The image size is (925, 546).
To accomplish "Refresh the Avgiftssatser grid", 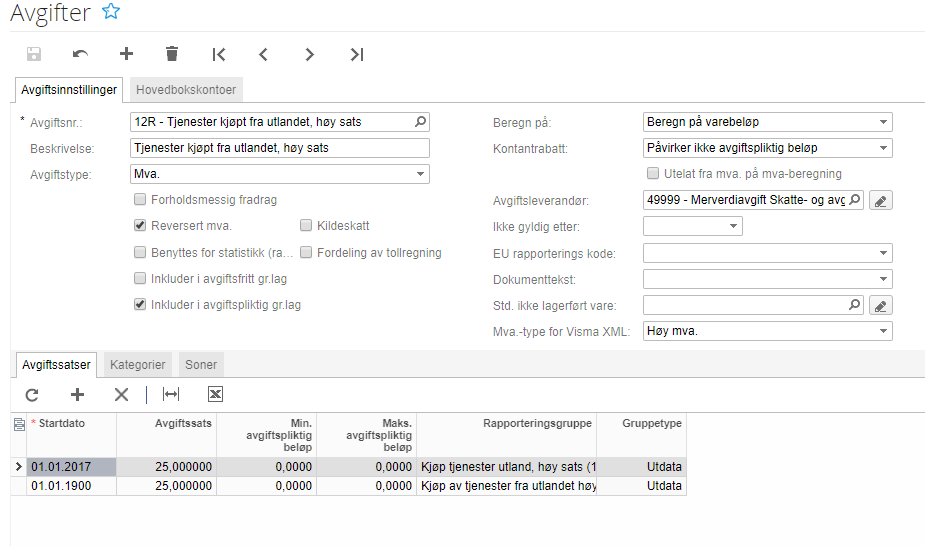I will (x=32, y=394).
